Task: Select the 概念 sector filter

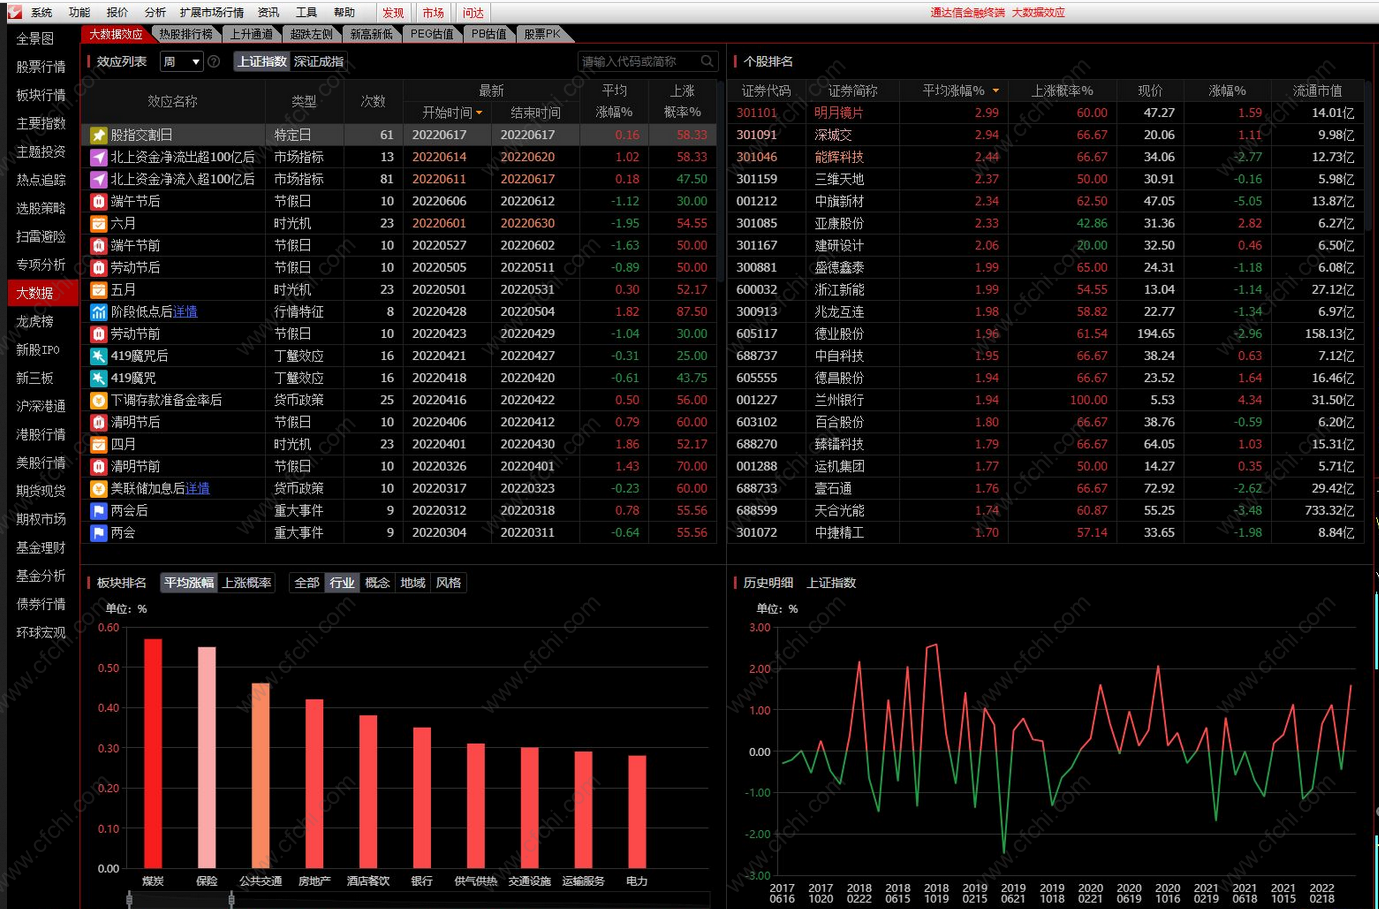Action: click(x=377, y=583)
